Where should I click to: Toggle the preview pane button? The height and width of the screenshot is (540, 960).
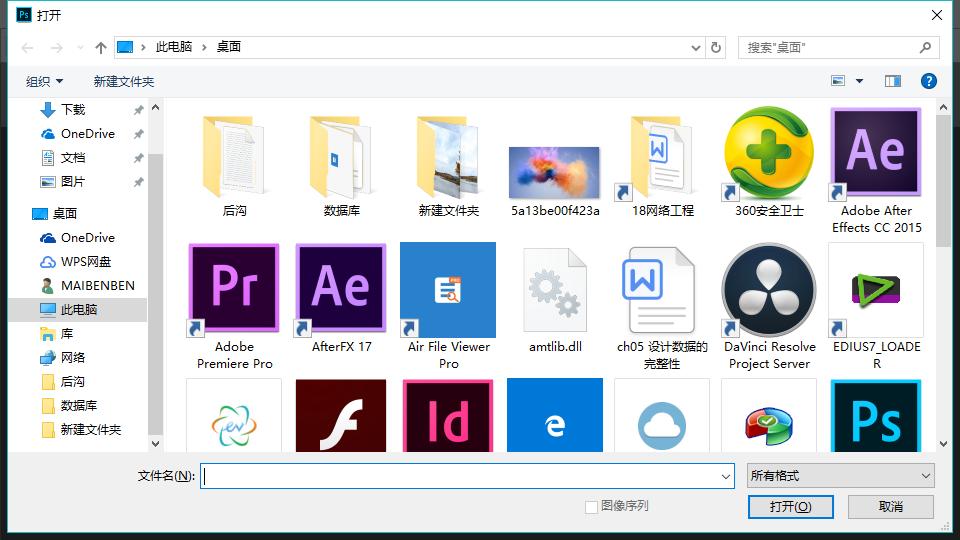coord(893,81)
